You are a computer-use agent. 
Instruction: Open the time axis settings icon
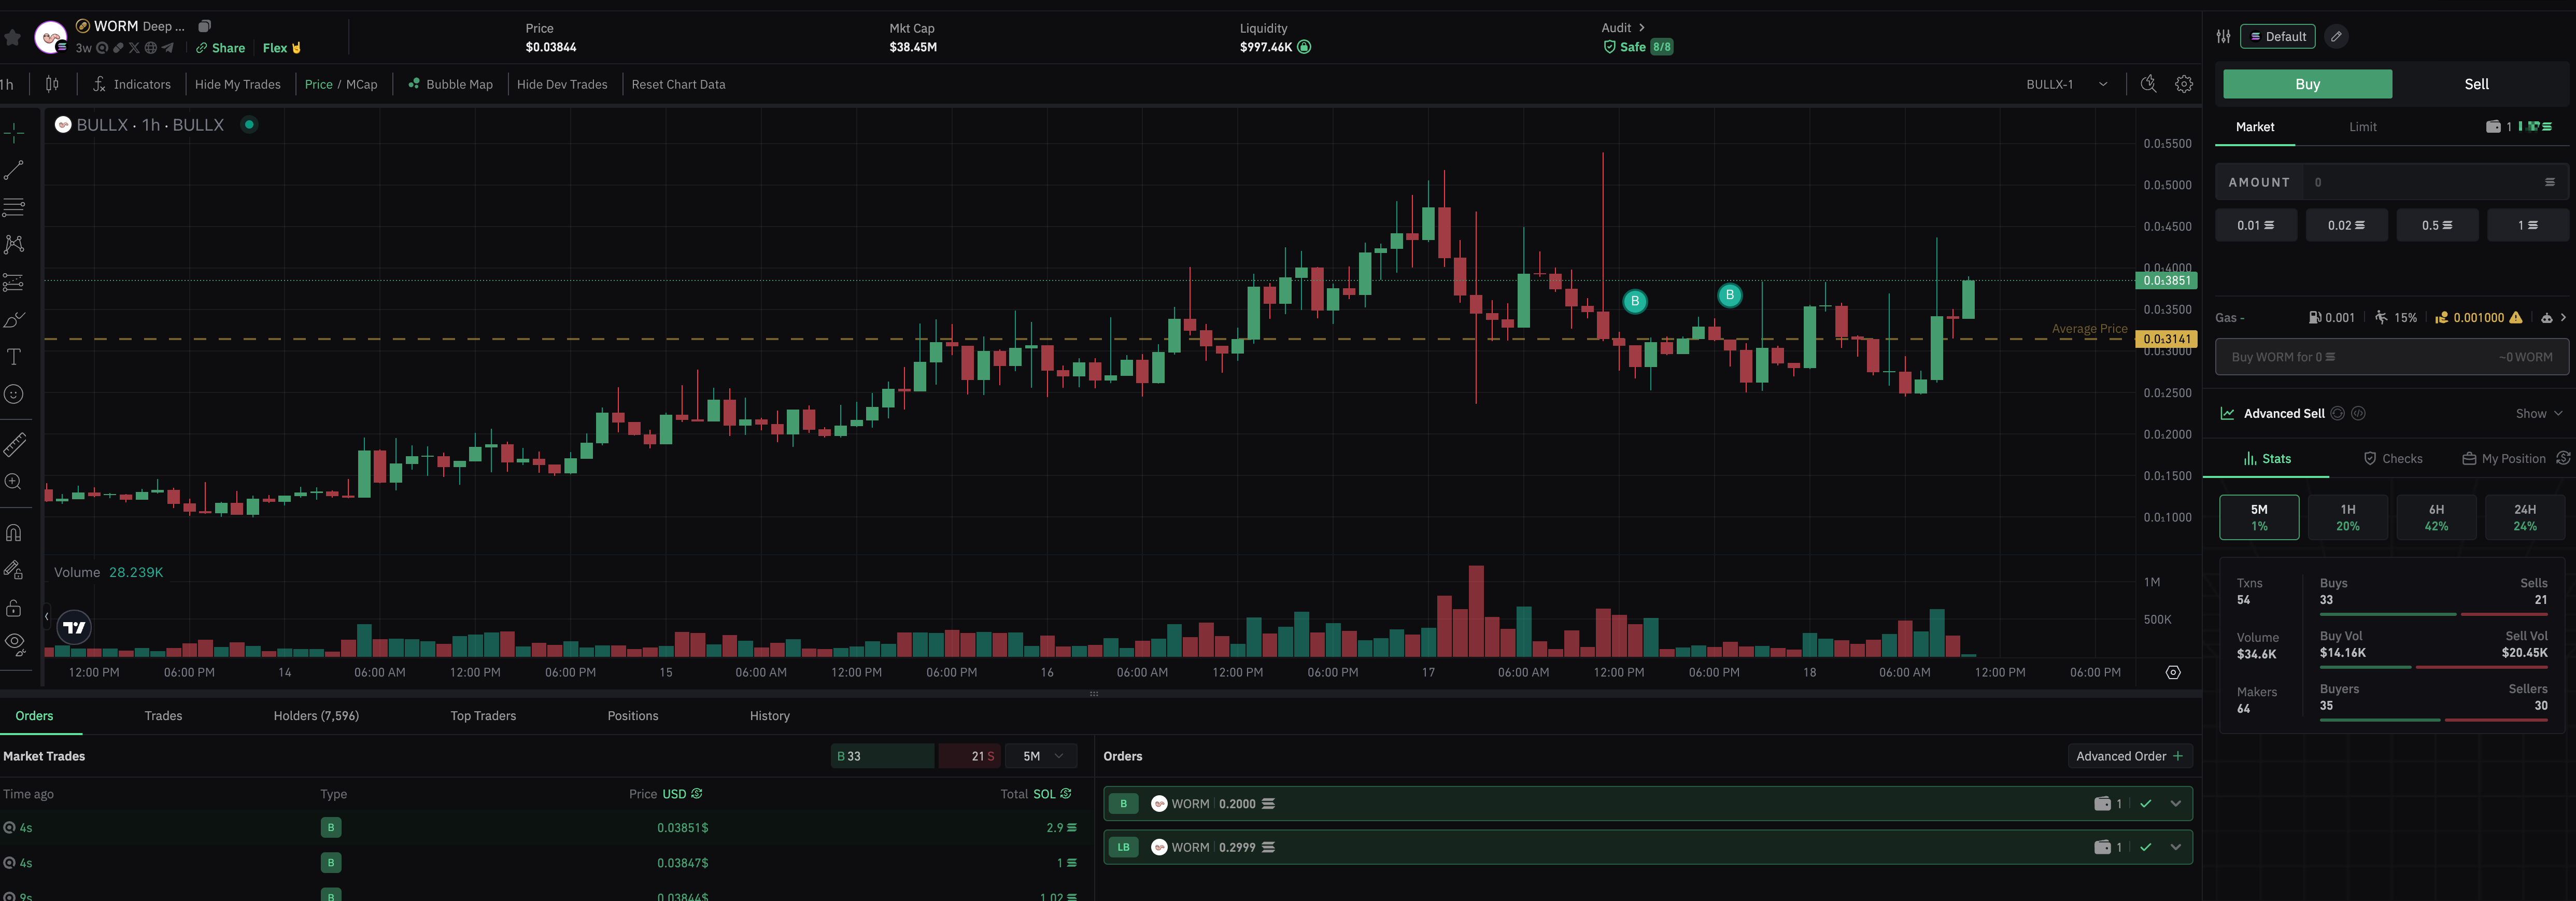tap(2173, 672)
